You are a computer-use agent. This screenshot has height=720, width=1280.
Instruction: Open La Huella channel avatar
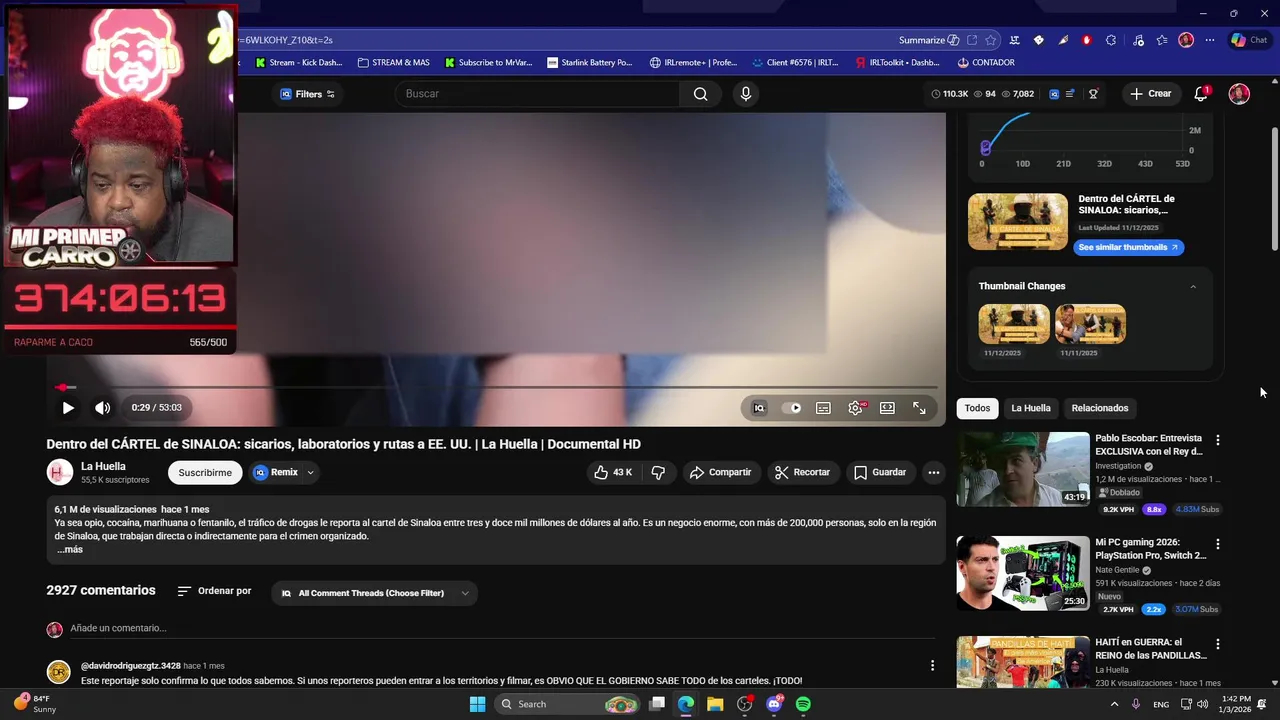[x=60, y=472]
